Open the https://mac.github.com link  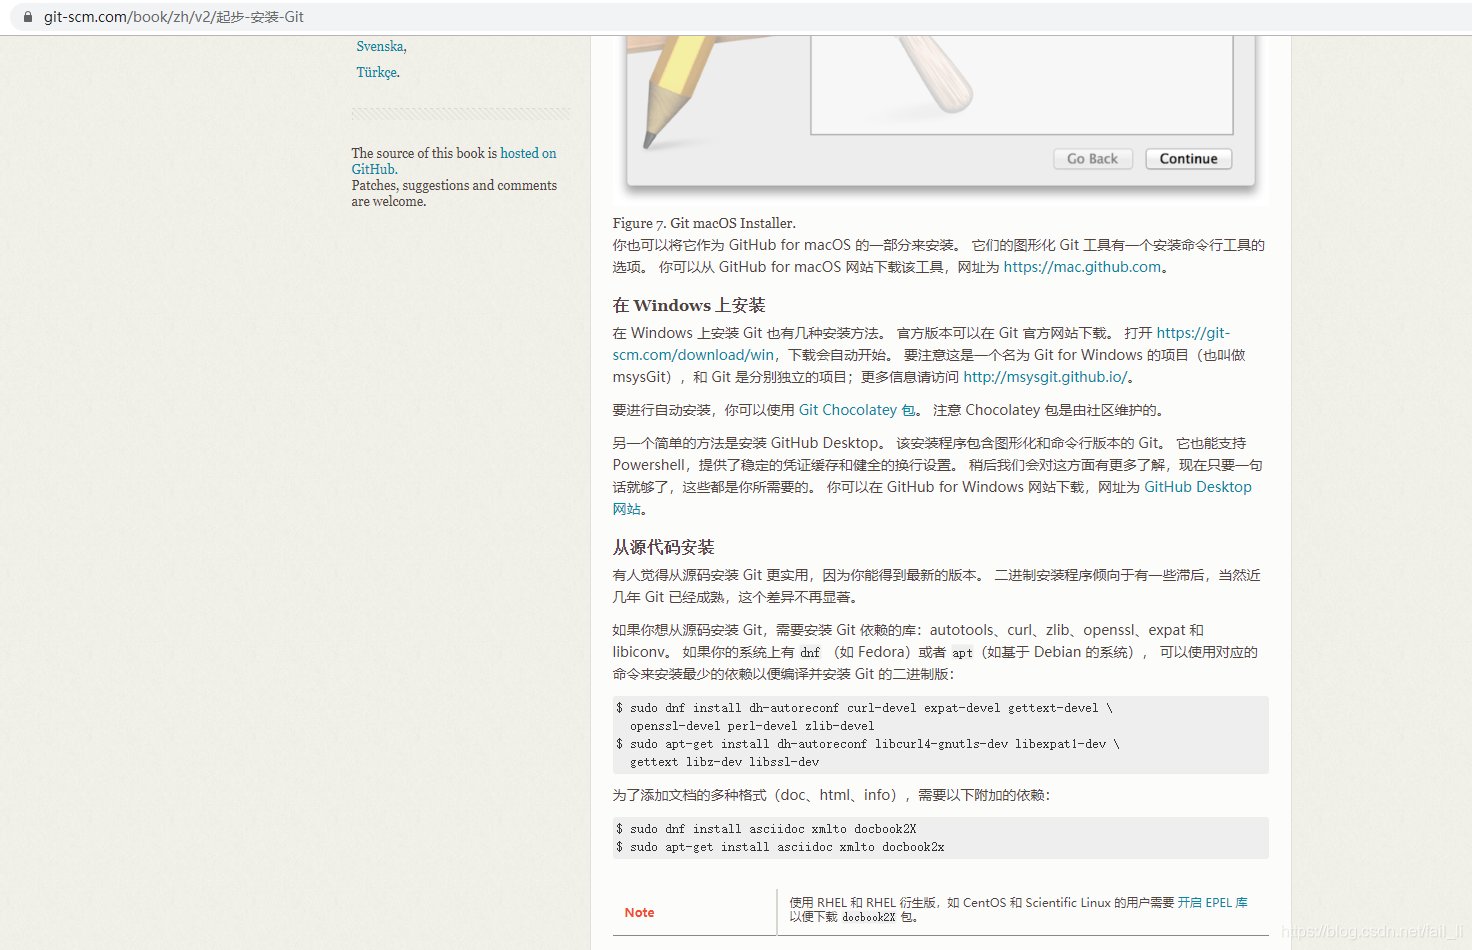pyautogui.click(x=1082, y=267)
